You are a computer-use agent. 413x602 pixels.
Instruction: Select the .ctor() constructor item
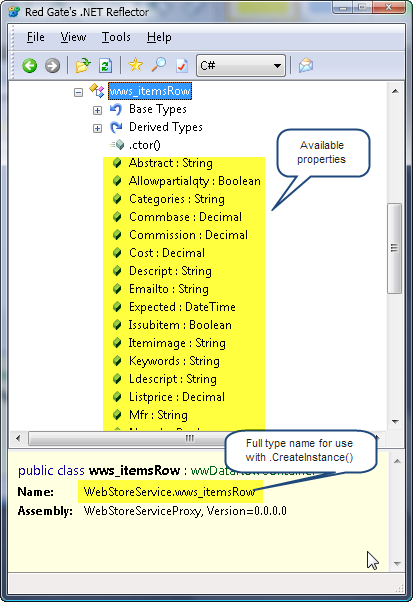coord(144,145)
